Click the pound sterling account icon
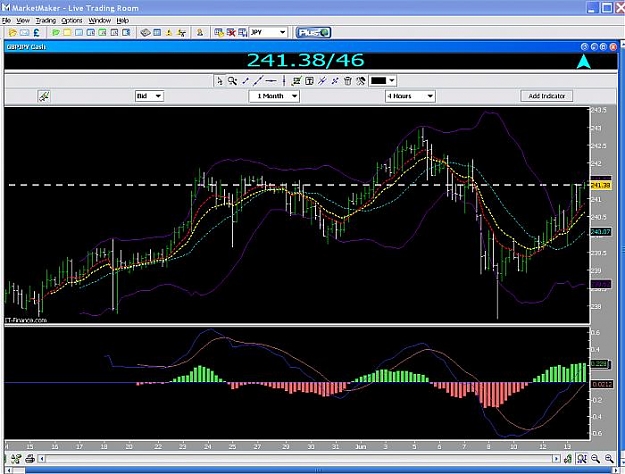 36,33
